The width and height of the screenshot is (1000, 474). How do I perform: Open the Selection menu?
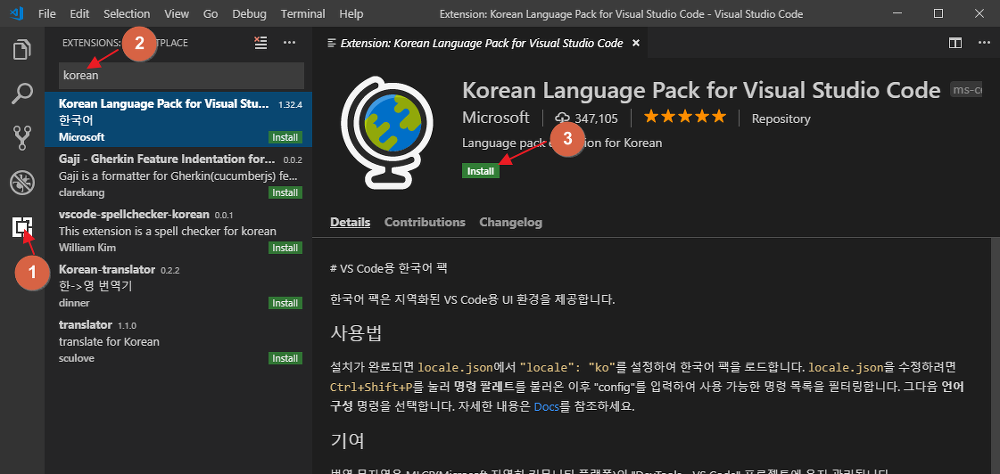coord(126,13)
